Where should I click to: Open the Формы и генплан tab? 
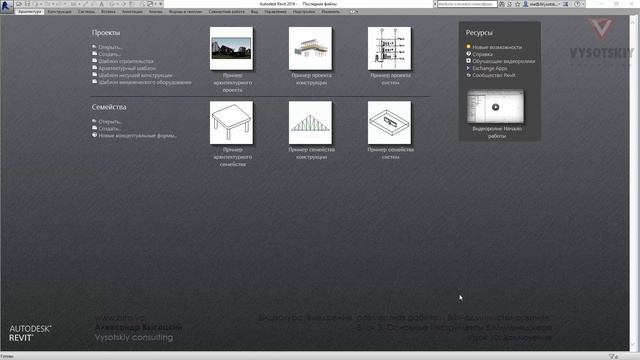(x=186, y=12)
